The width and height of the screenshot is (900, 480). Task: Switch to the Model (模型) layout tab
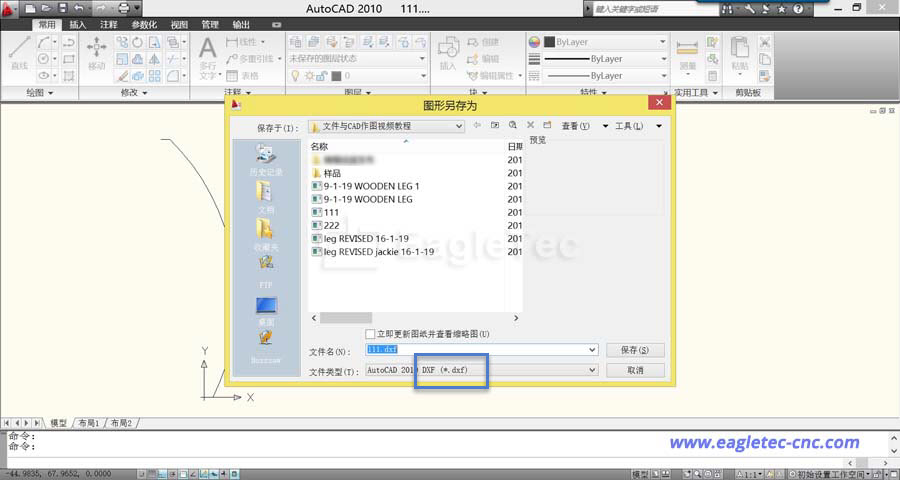pyautogui.click(x=59, y=423)
